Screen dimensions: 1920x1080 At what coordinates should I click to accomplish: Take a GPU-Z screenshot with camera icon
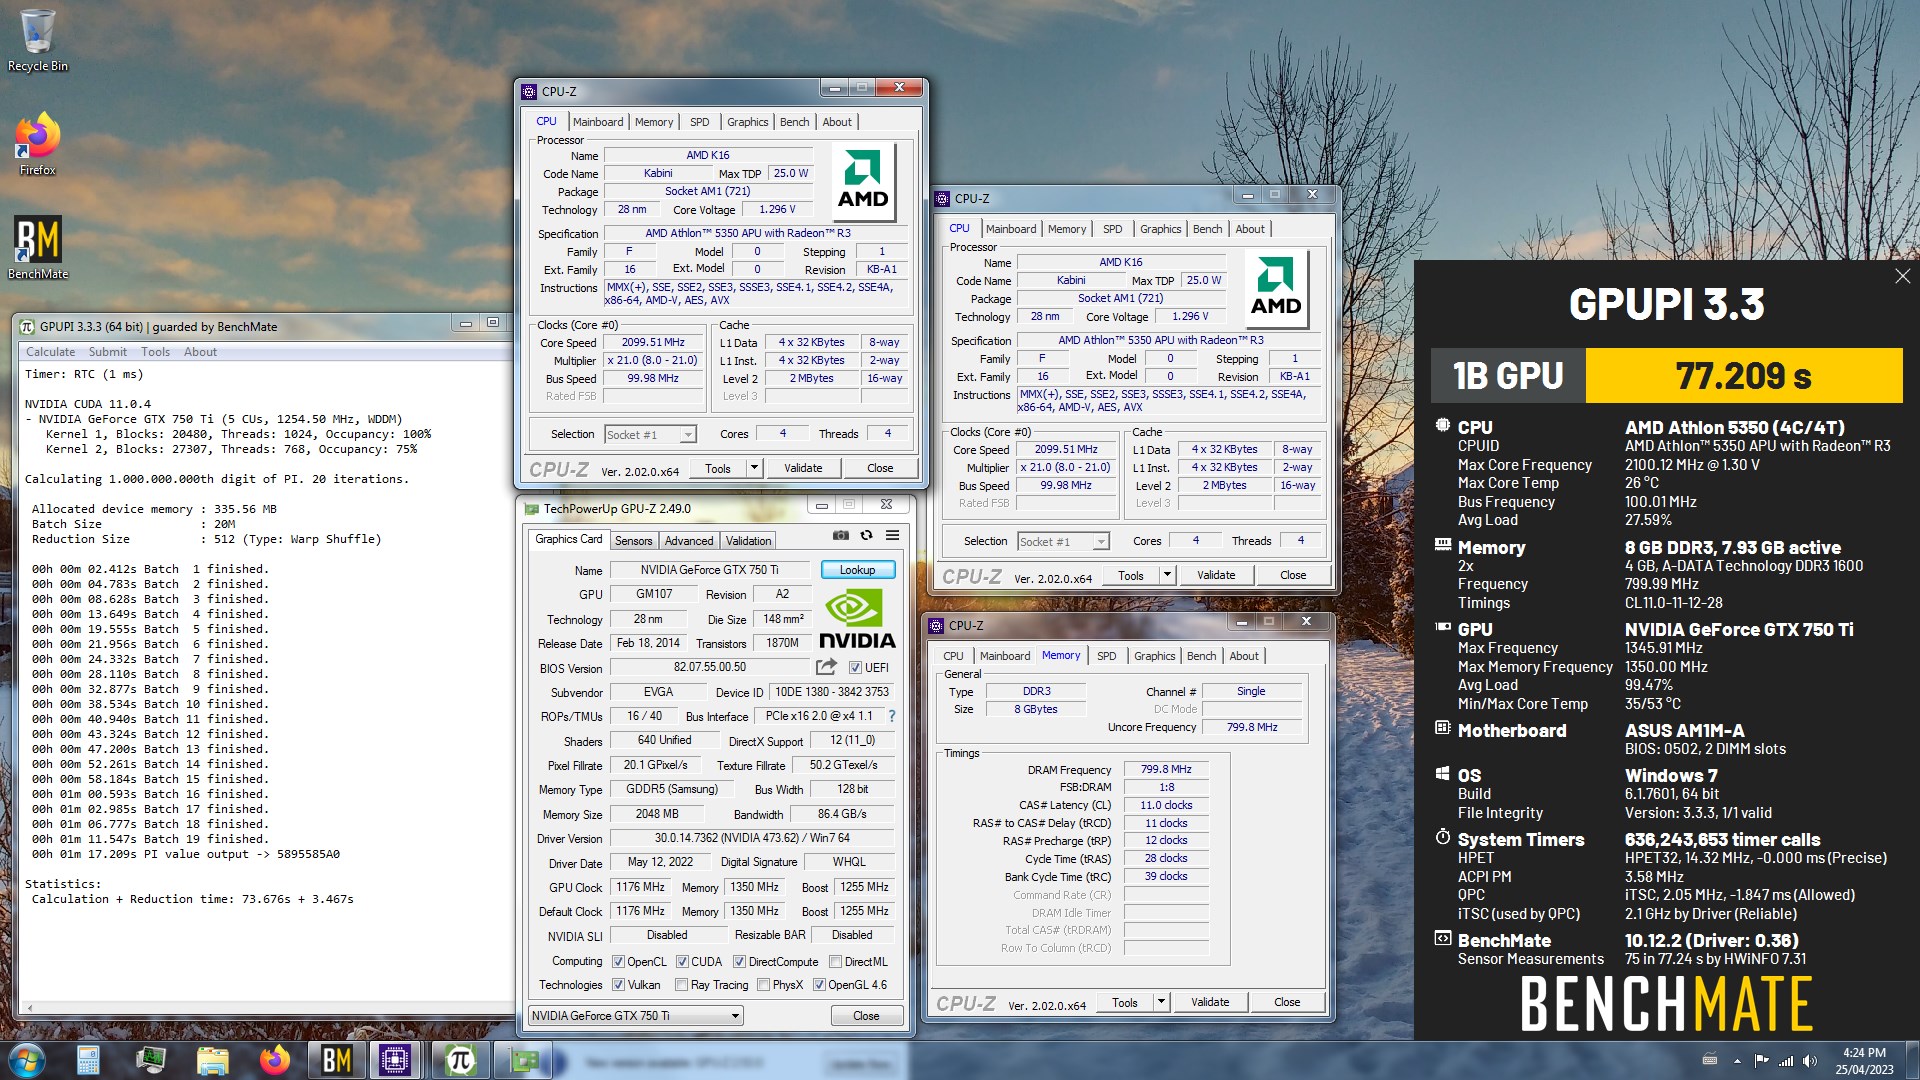(x=841, y=536)
